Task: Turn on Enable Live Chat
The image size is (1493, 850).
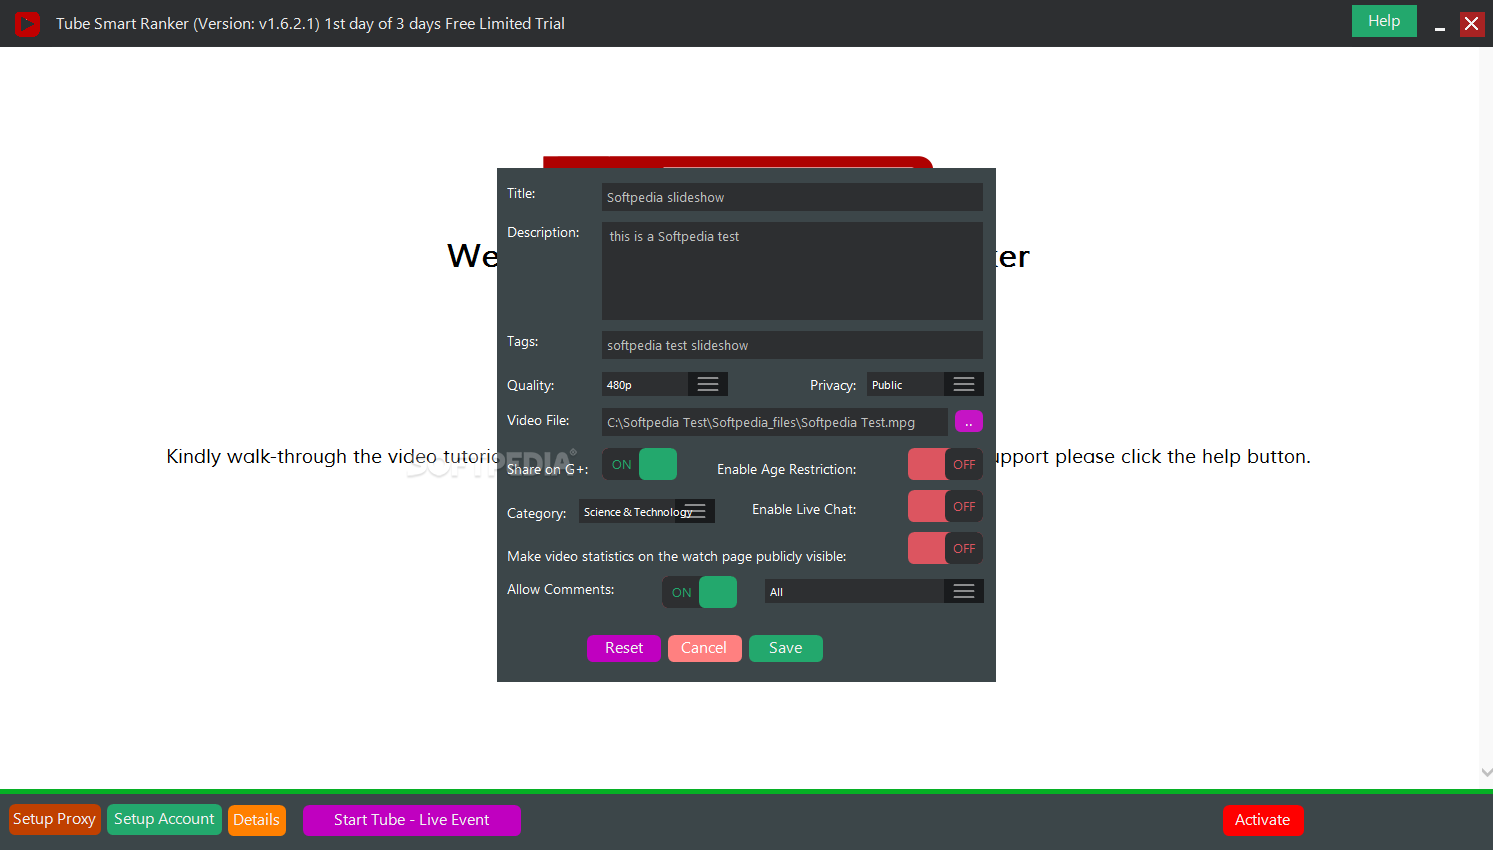Action: pos(945,506)
